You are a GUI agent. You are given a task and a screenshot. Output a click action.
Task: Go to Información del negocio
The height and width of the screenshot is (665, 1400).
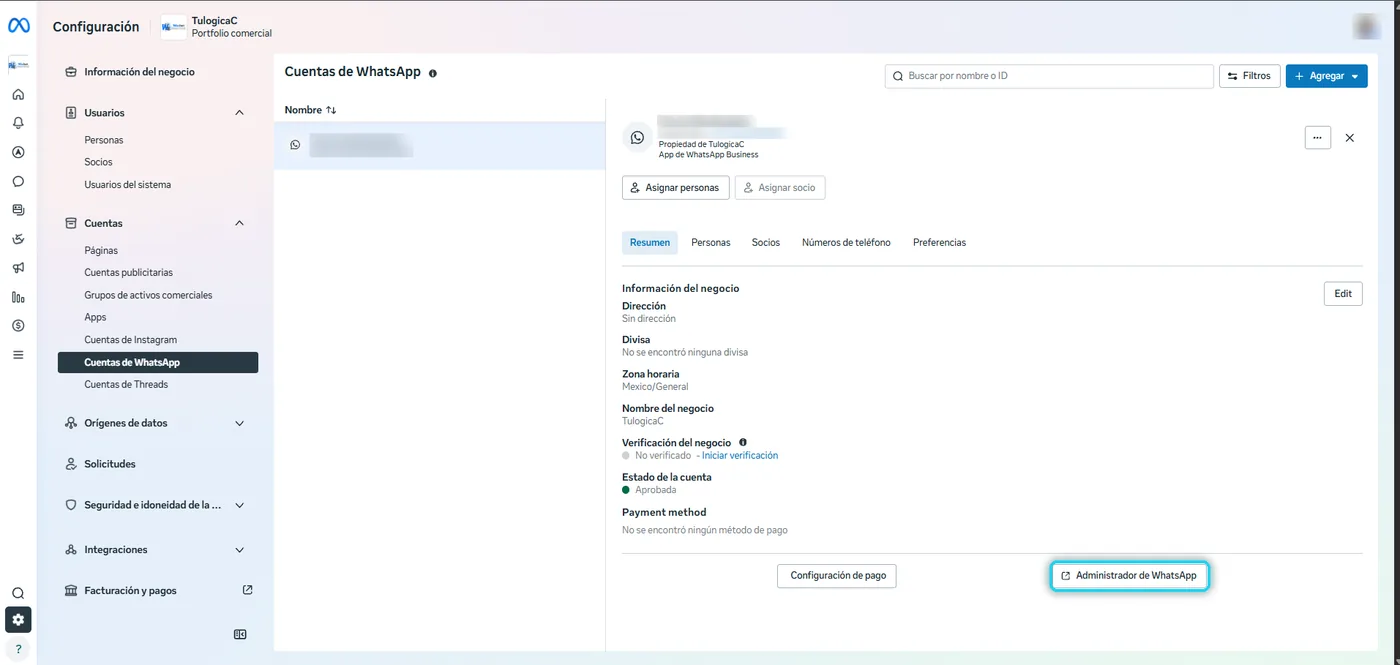[139, 72]
